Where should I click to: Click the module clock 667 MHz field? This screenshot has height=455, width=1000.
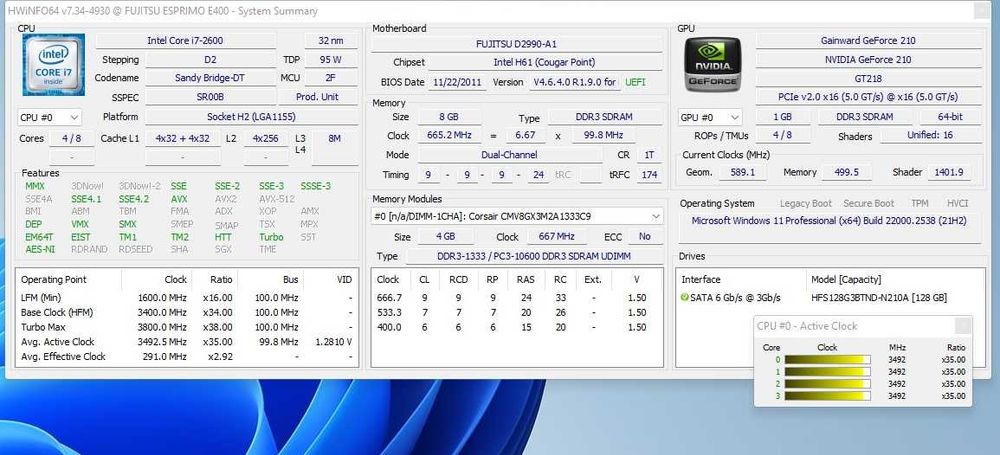pos(557,237)
